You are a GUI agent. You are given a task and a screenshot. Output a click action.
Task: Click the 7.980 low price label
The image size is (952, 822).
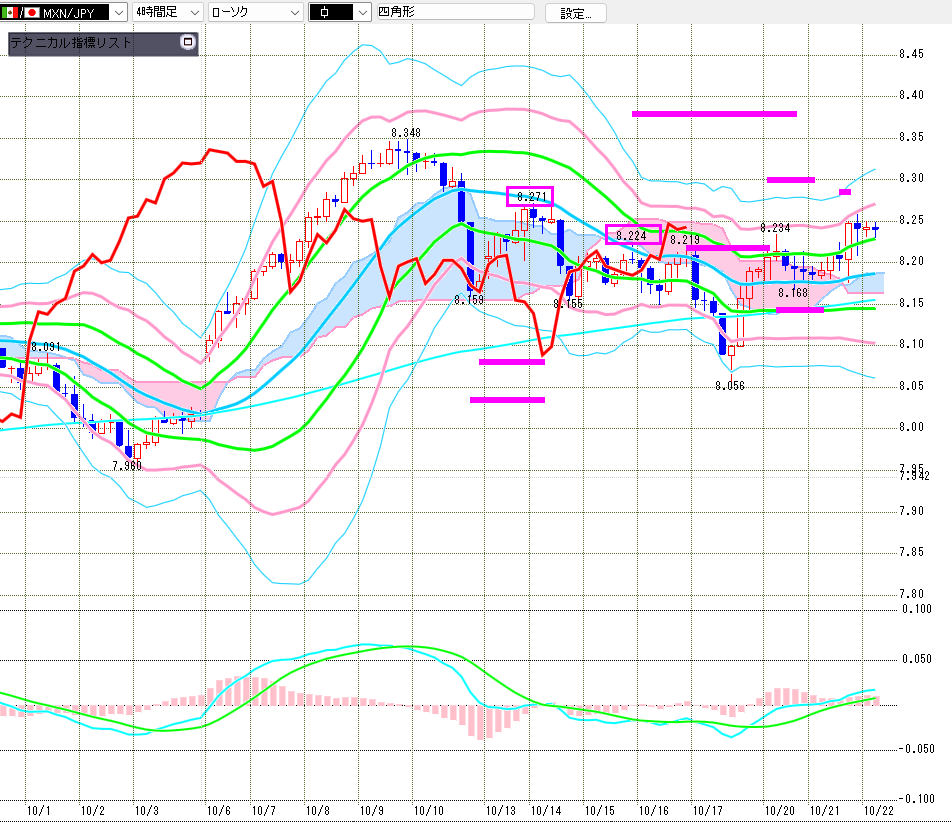(x=127, y=466)
